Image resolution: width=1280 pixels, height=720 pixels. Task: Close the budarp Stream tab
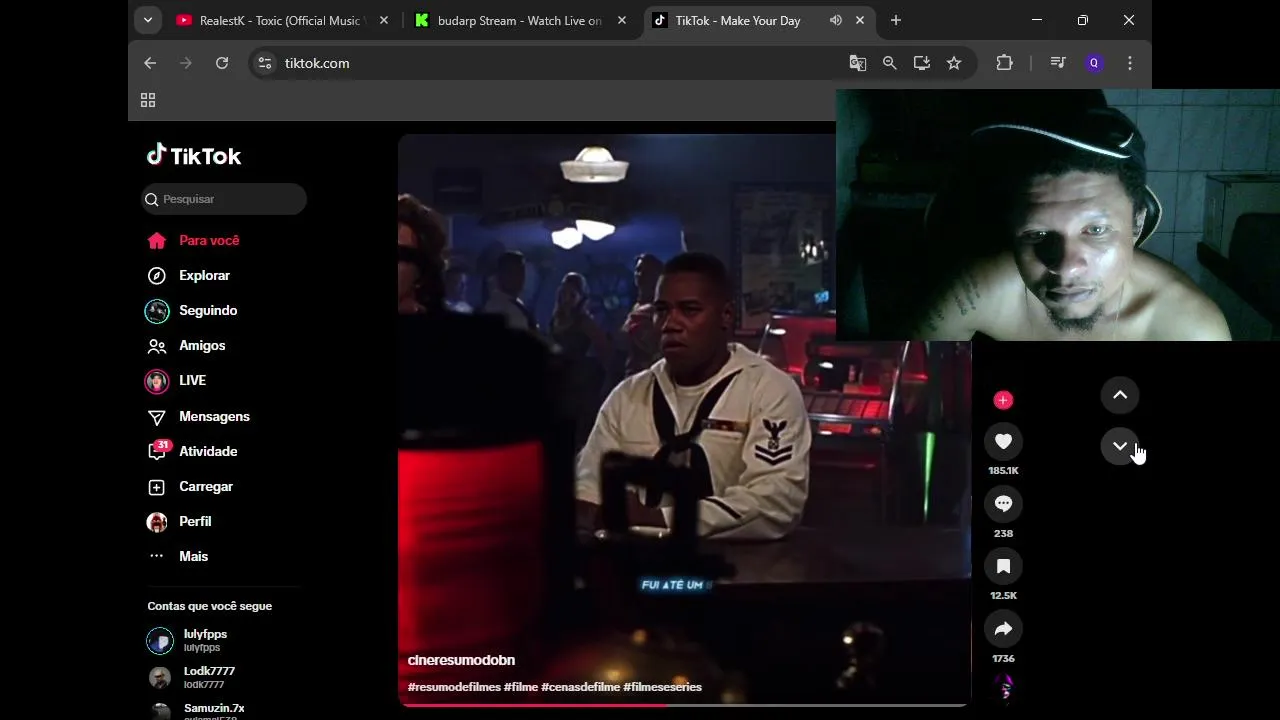click(622, 20)
